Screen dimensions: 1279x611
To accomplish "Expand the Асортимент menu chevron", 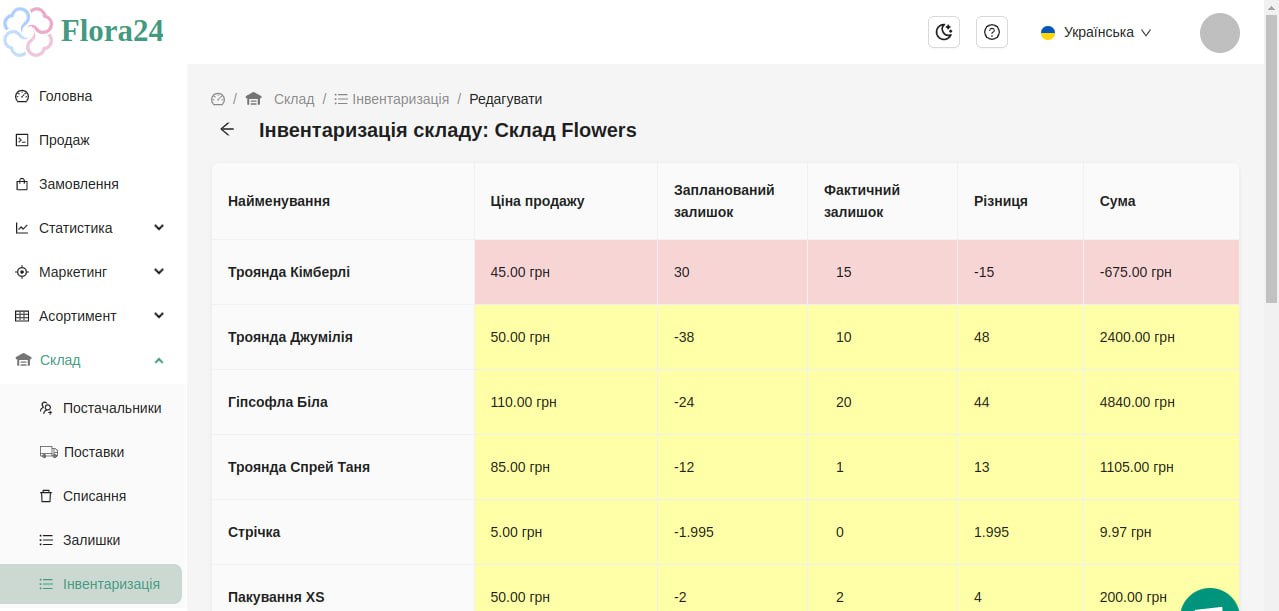I will click(159, 316).
